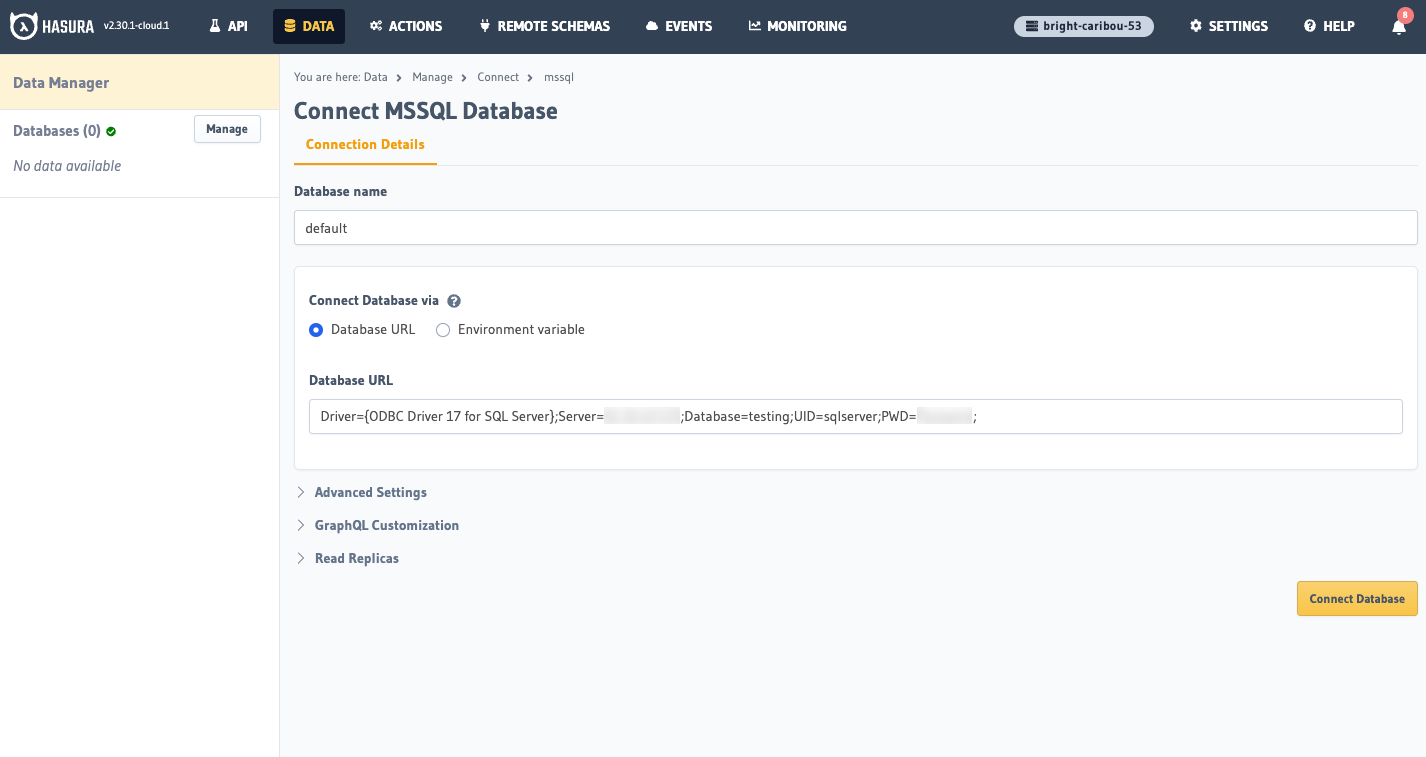Click the Connect MSSQL Database heading
Screen dimensions: 1426x757
[426, 111]
